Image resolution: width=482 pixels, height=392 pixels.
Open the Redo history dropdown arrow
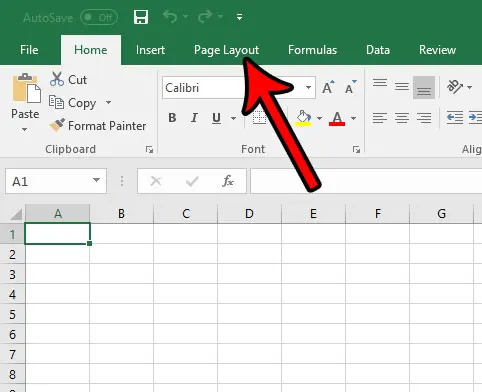click(x=220, y=16)
